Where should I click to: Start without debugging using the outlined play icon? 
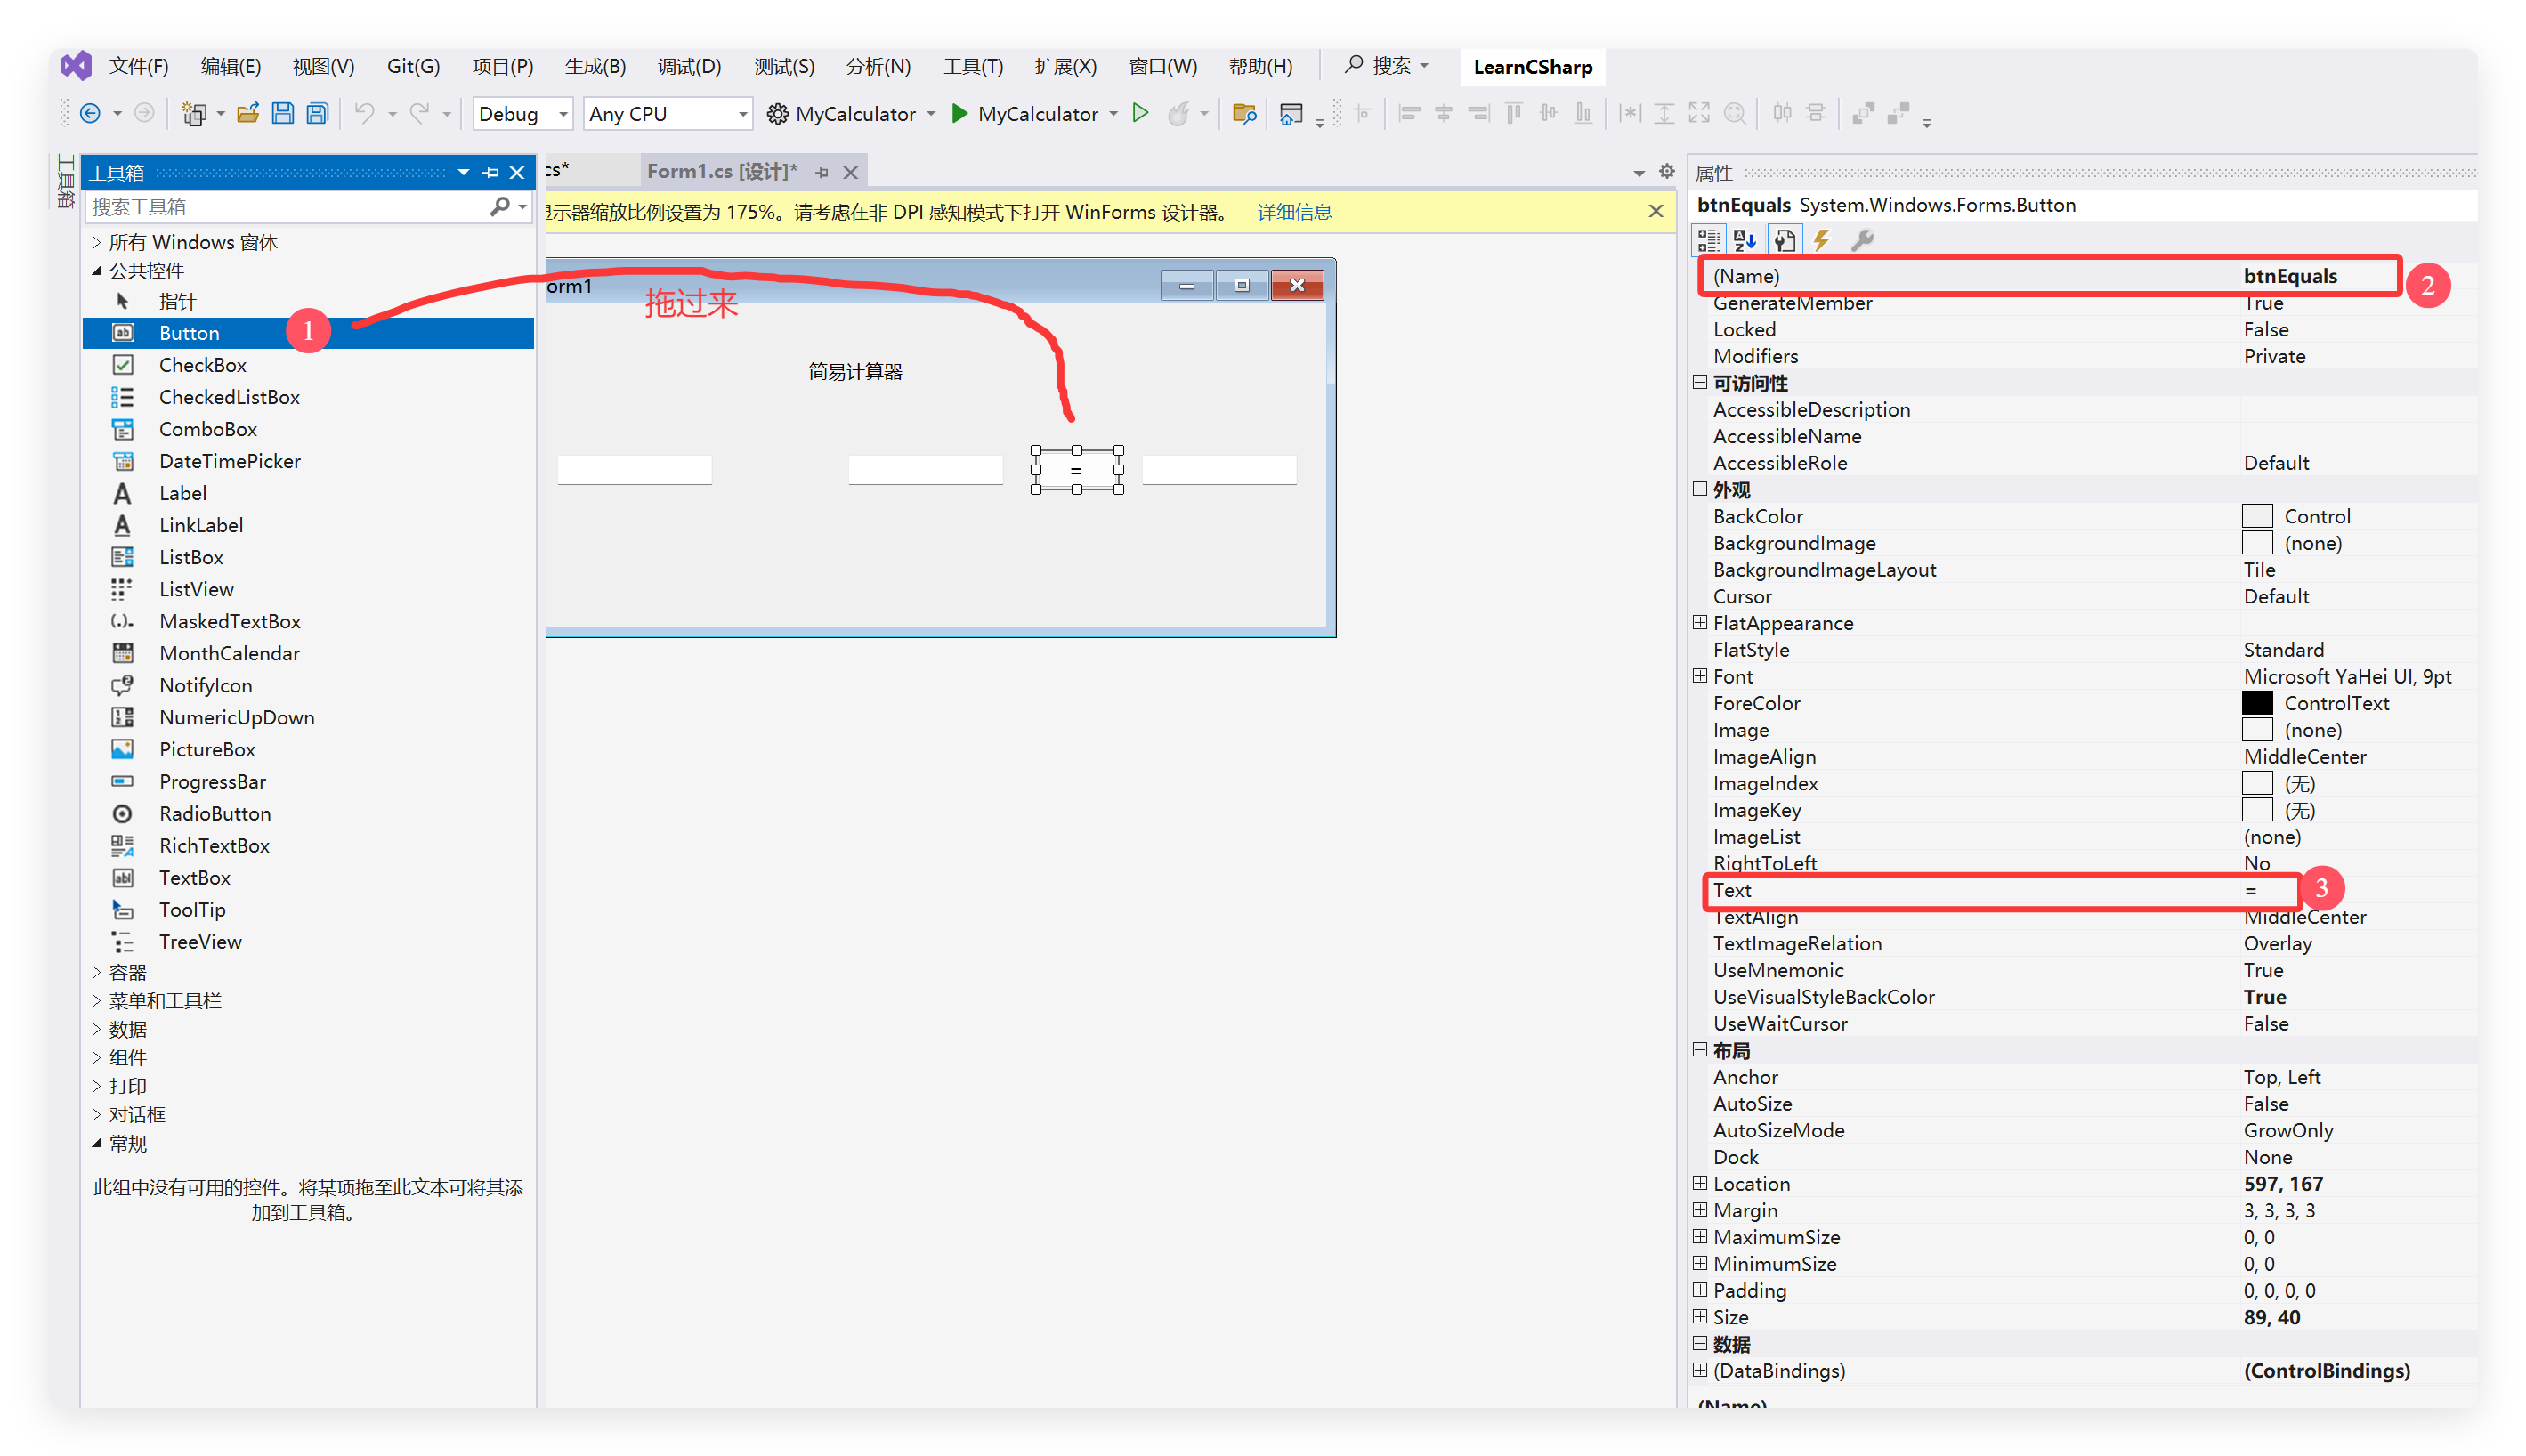1140,114
